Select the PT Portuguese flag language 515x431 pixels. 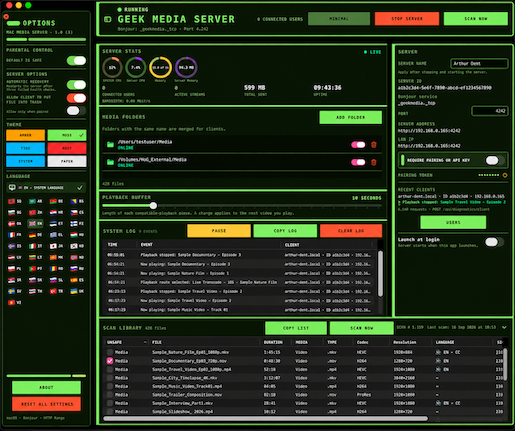pos(36,268)
